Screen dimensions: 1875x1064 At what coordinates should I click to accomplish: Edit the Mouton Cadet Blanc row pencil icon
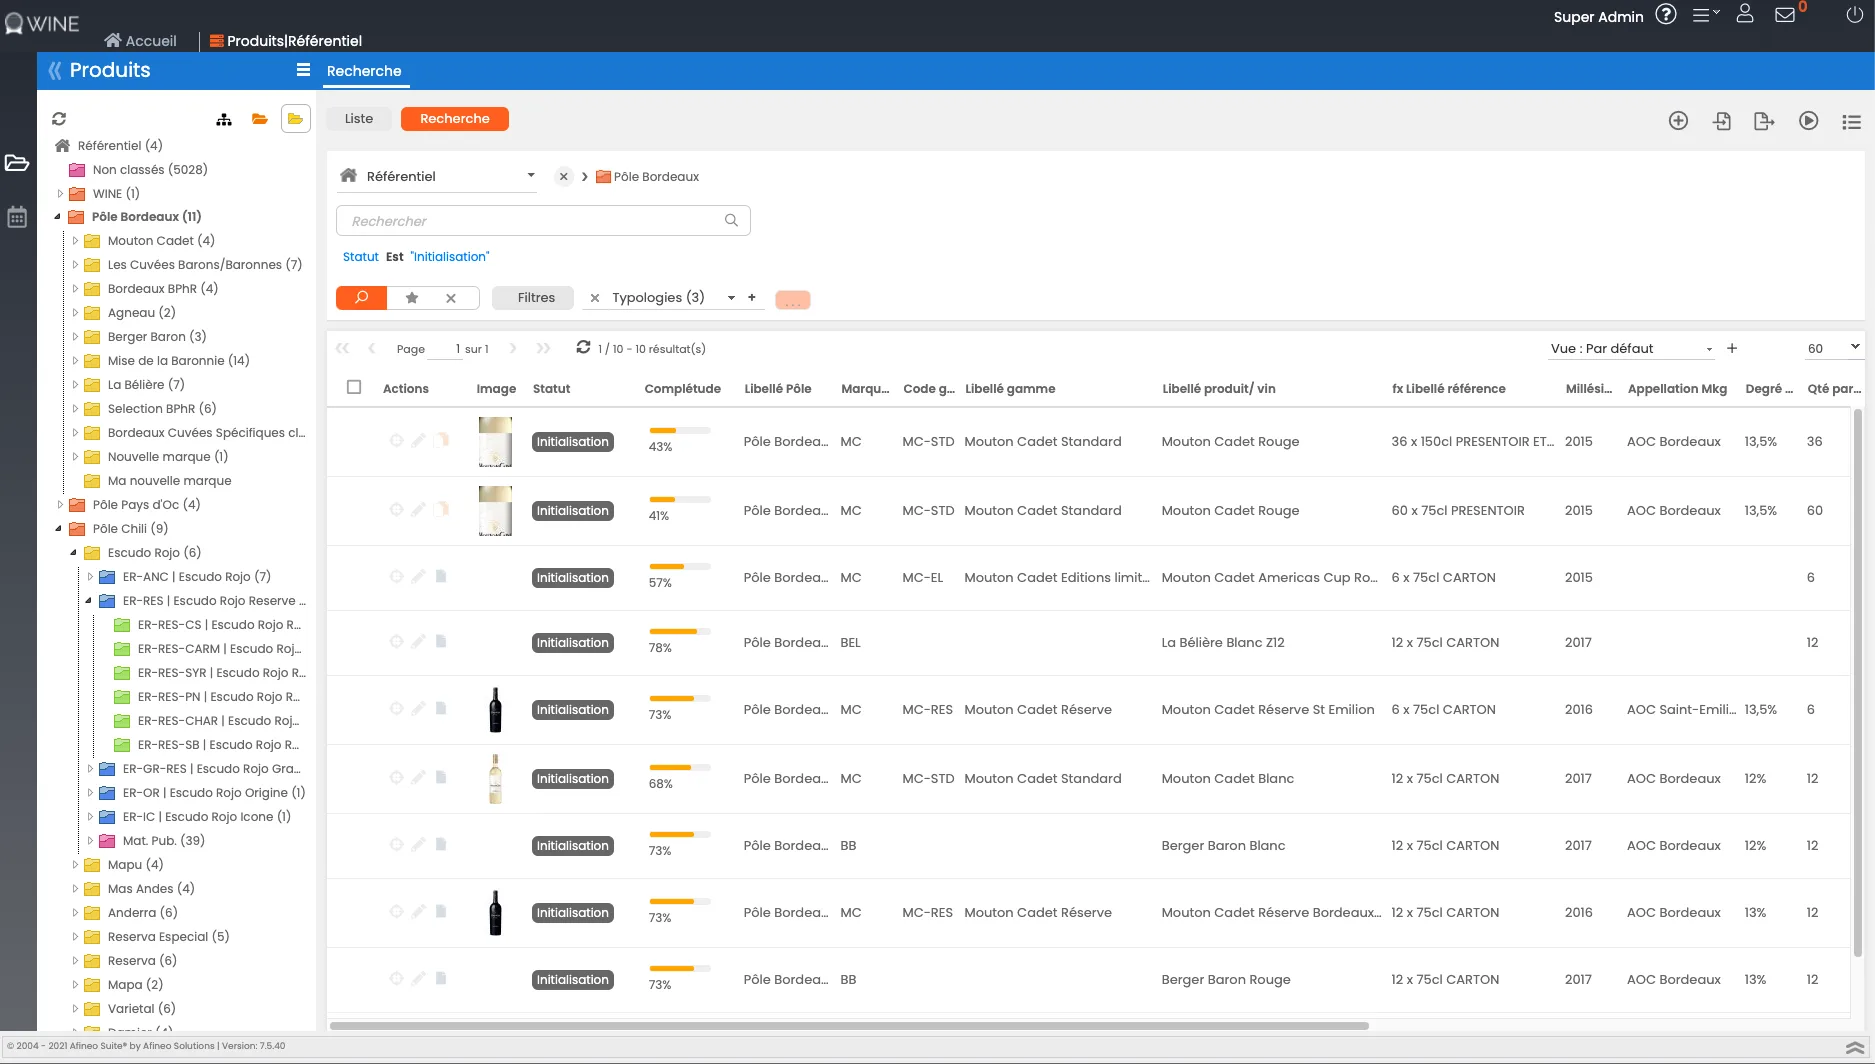[x=418, y=778]
